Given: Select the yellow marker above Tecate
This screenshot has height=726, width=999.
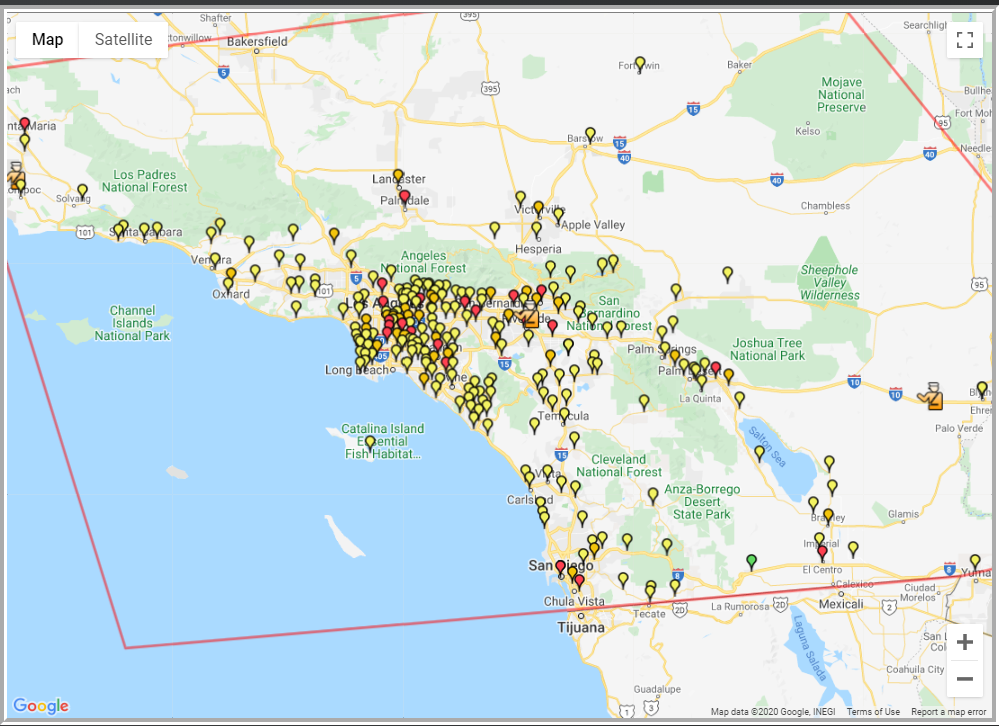Looking at the screenshot, I should 649,593.
